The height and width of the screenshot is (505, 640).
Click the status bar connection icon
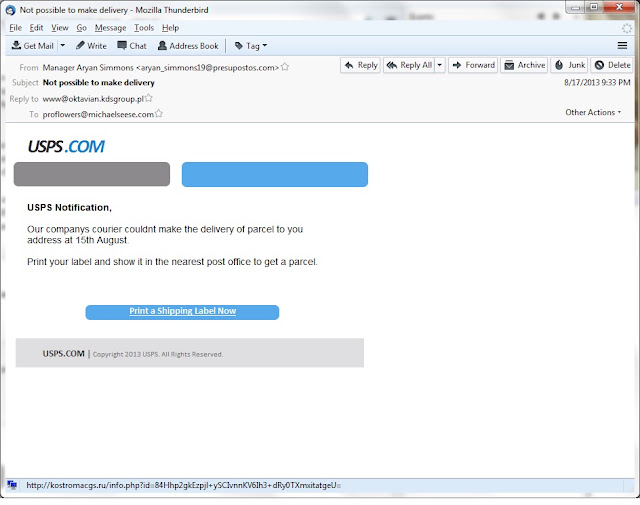click(x=12, y=485)
